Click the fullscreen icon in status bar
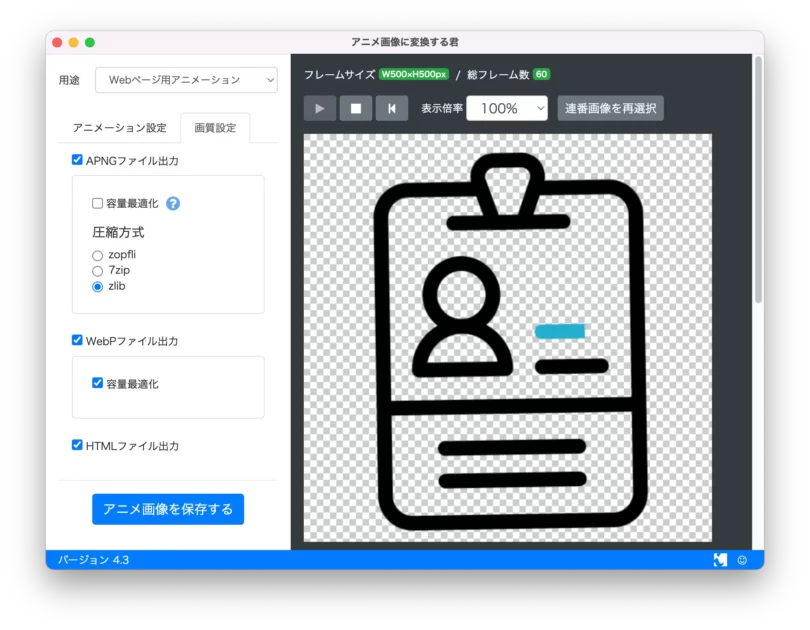 [x=720, y=560]
